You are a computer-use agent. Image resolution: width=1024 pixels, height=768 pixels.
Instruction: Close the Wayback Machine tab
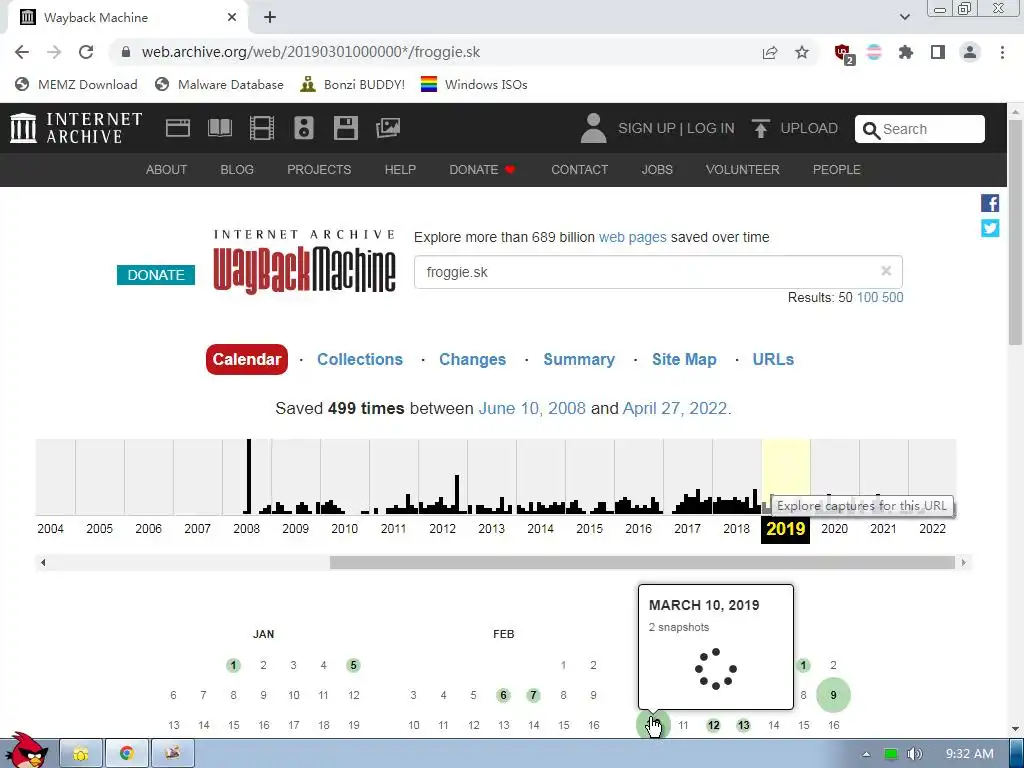click(x=232, y=18)
